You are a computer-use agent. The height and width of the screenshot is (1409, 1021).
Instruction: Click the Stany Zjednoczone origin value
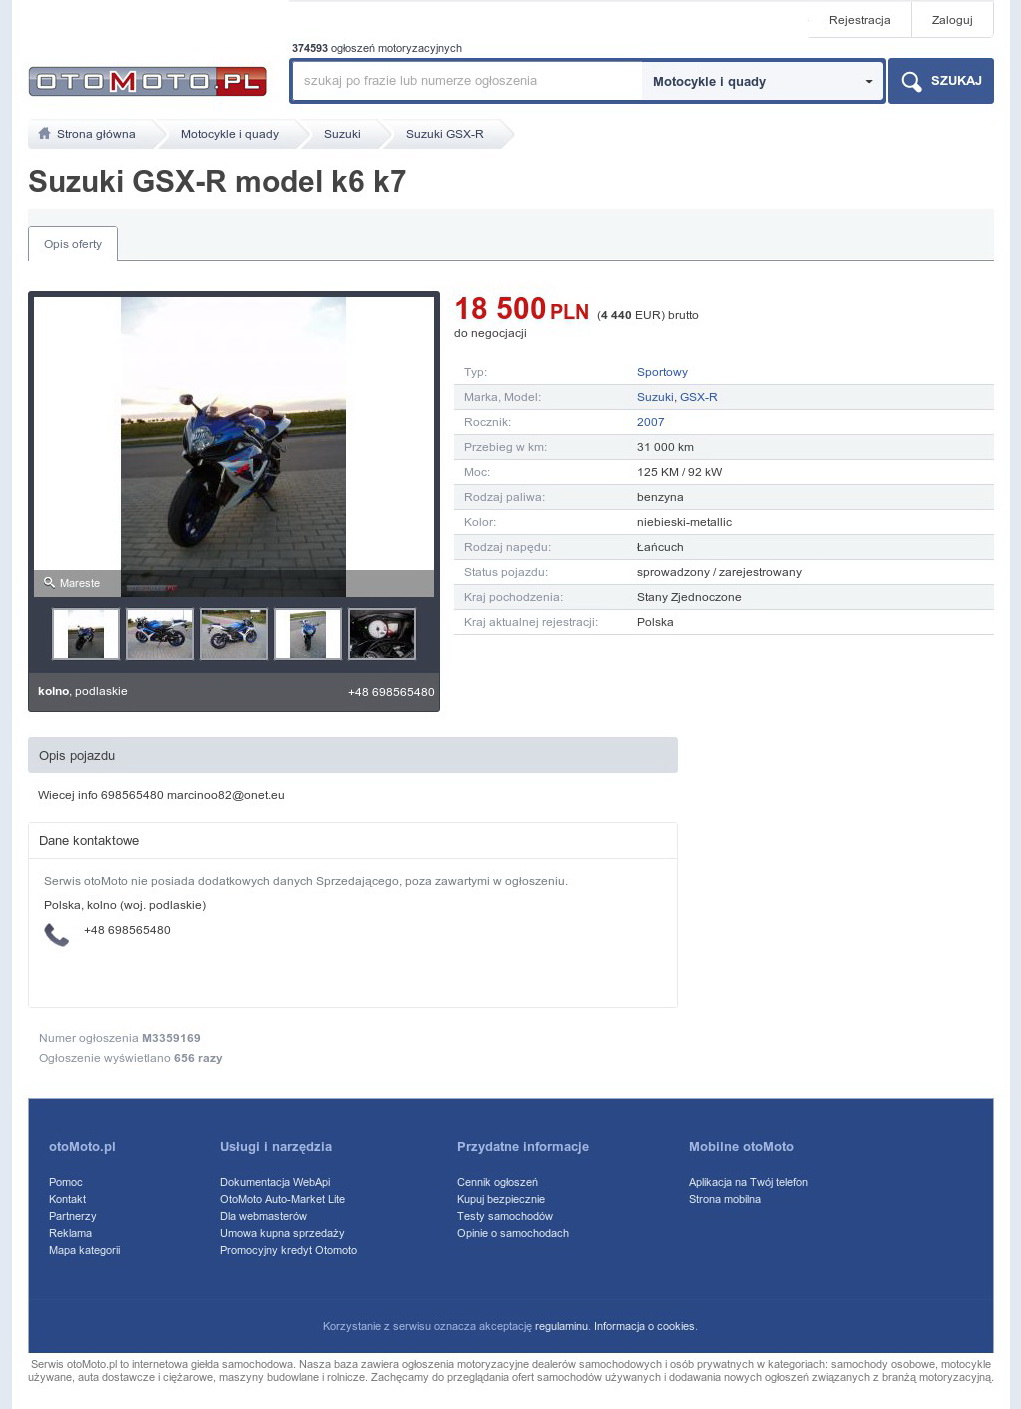pos(689,597)
